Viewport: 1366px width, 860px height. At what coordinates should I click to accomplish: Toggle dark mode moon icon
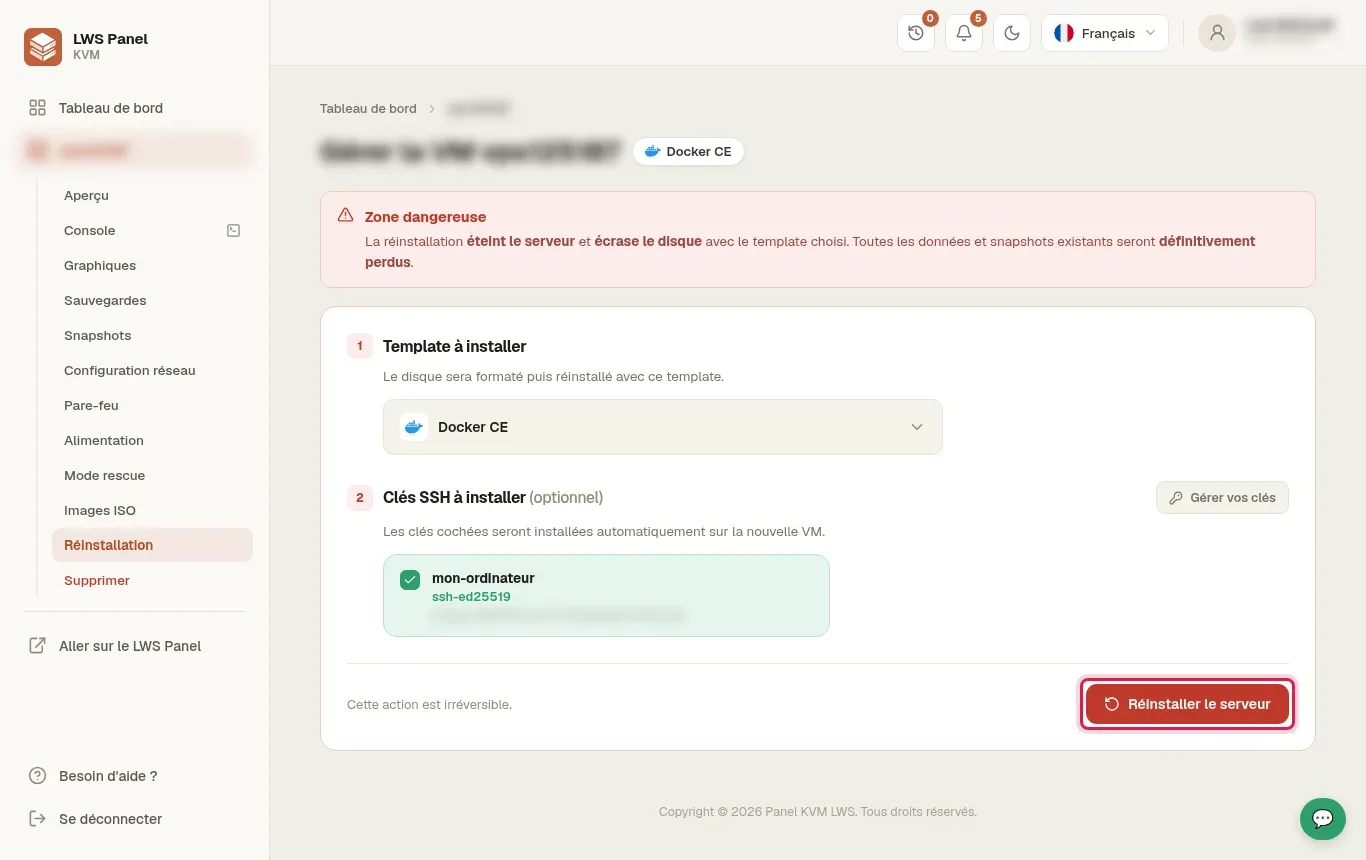point(1012,33)
